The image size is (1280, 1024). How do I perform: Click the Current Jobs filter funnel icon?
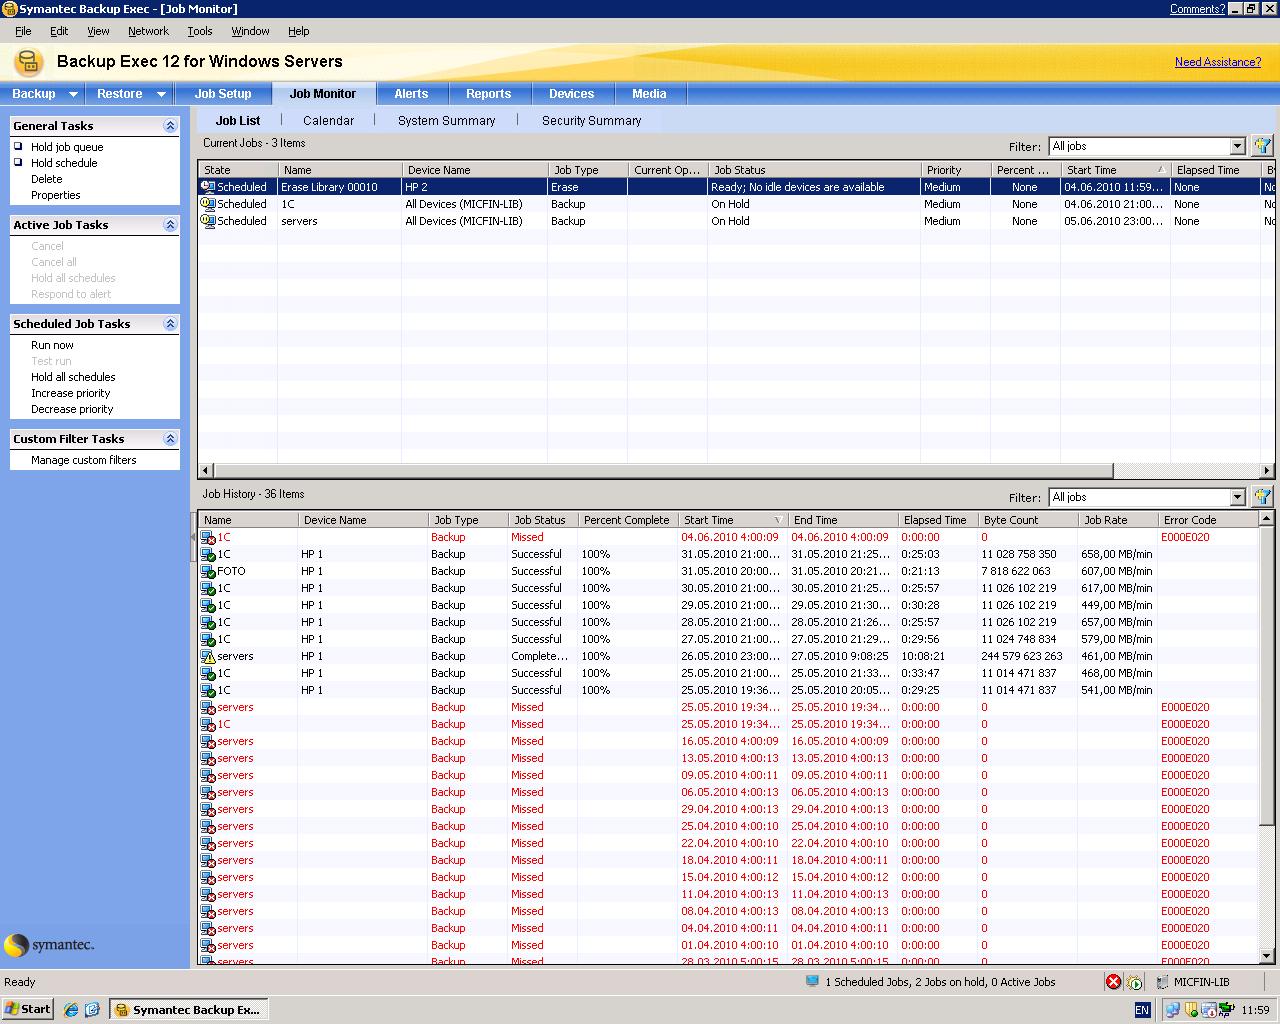[1262, 146]
